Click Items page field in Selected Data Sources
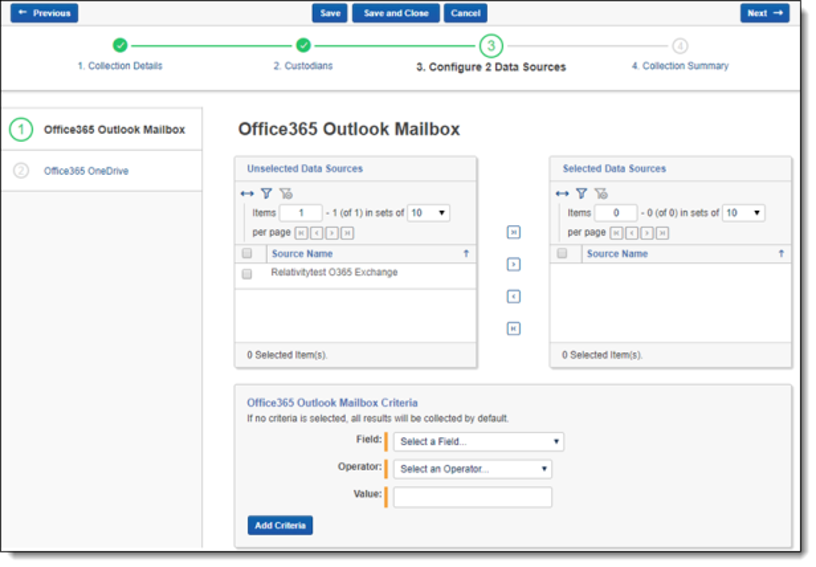 coord(616,213)
